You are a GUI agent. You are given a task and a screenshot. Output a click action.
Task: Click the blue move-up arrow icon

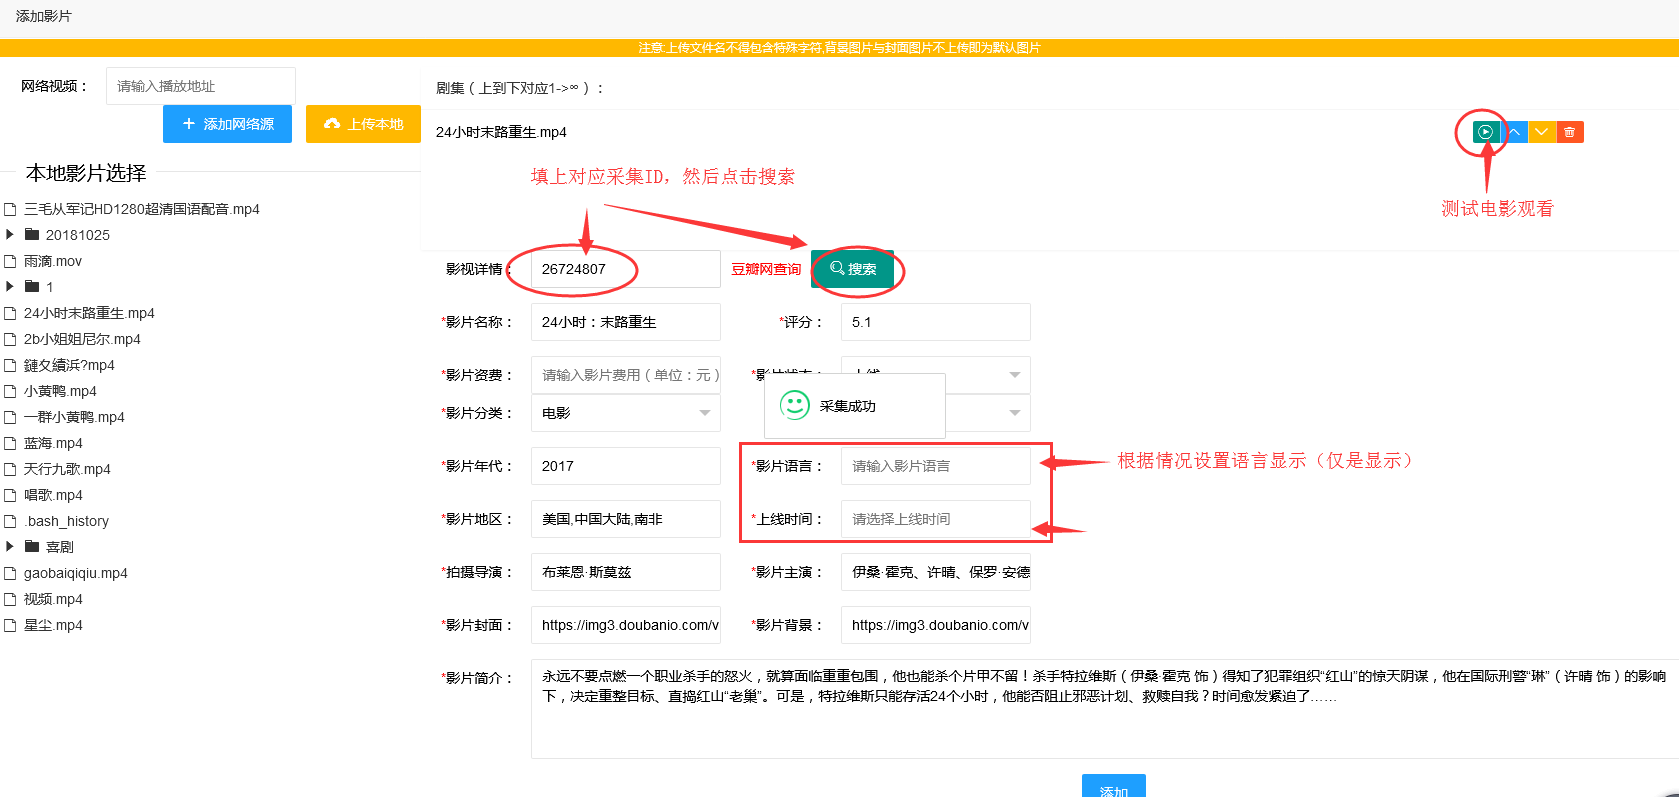coord(1514,132)
